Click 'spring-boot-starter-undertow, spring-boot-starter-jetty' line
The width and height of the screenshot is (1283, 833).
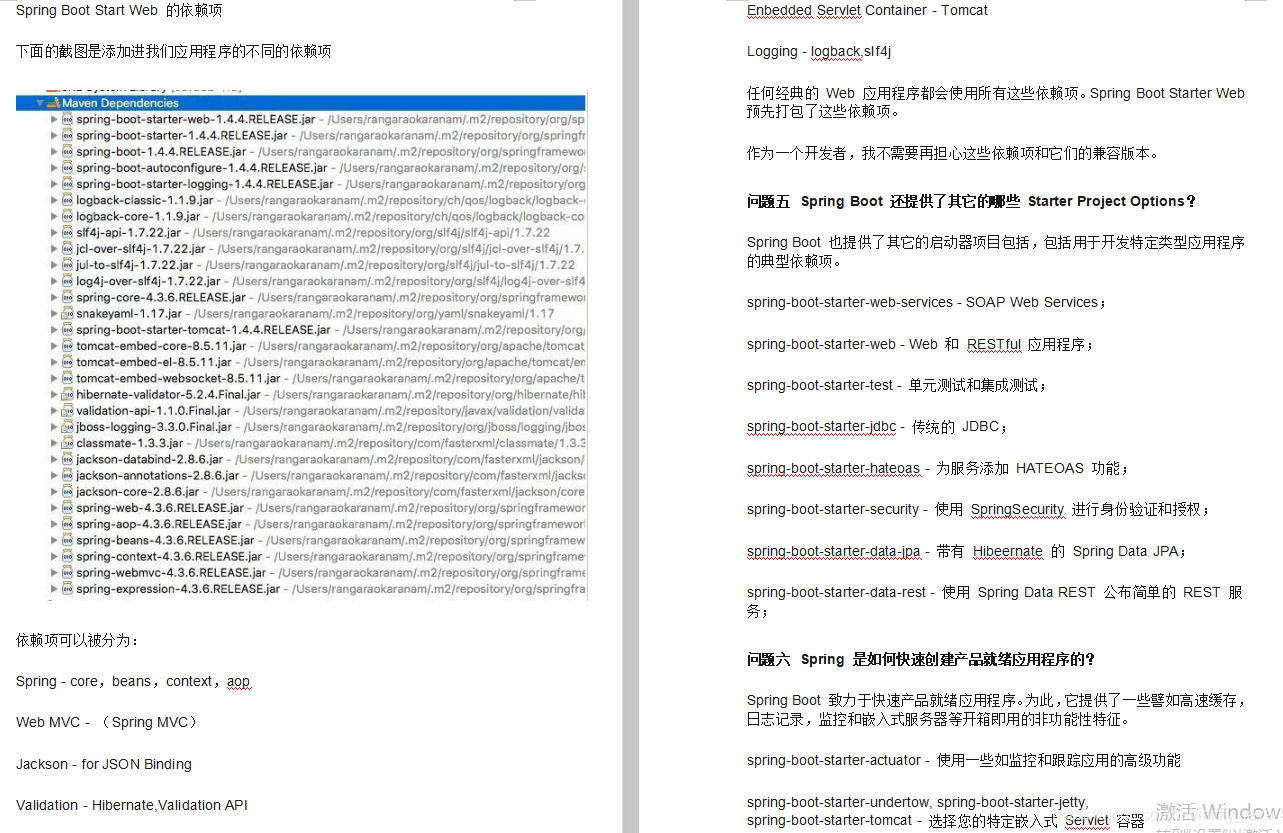pyautogui.click(x=917, y=802)
